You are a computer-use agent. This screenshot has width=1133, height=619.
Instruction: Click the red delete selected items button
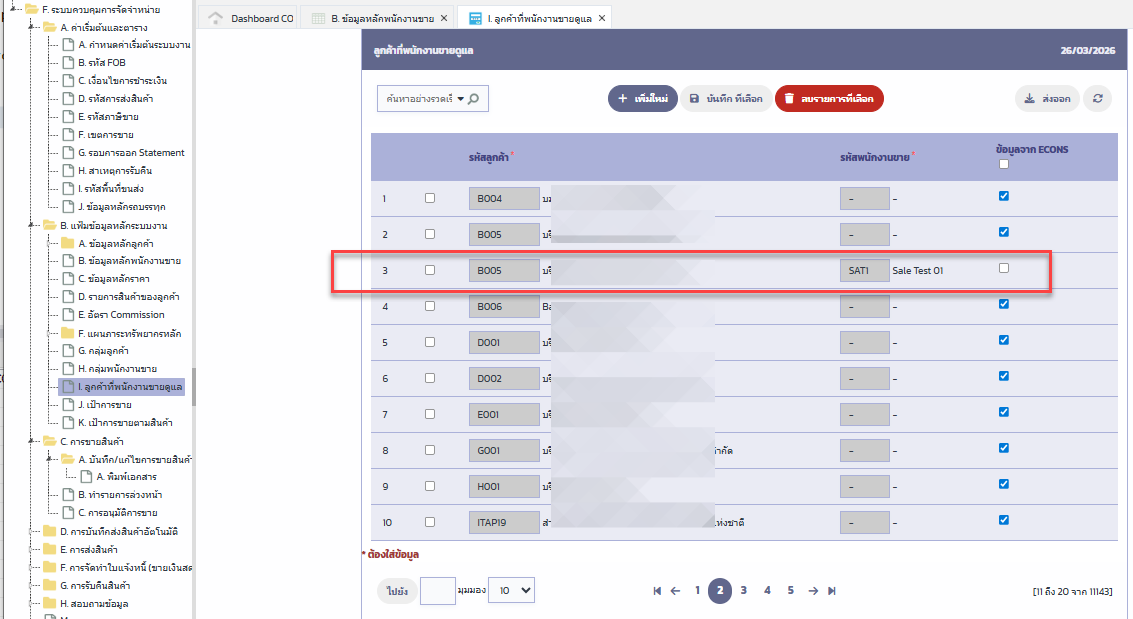[x=829, y=99]
